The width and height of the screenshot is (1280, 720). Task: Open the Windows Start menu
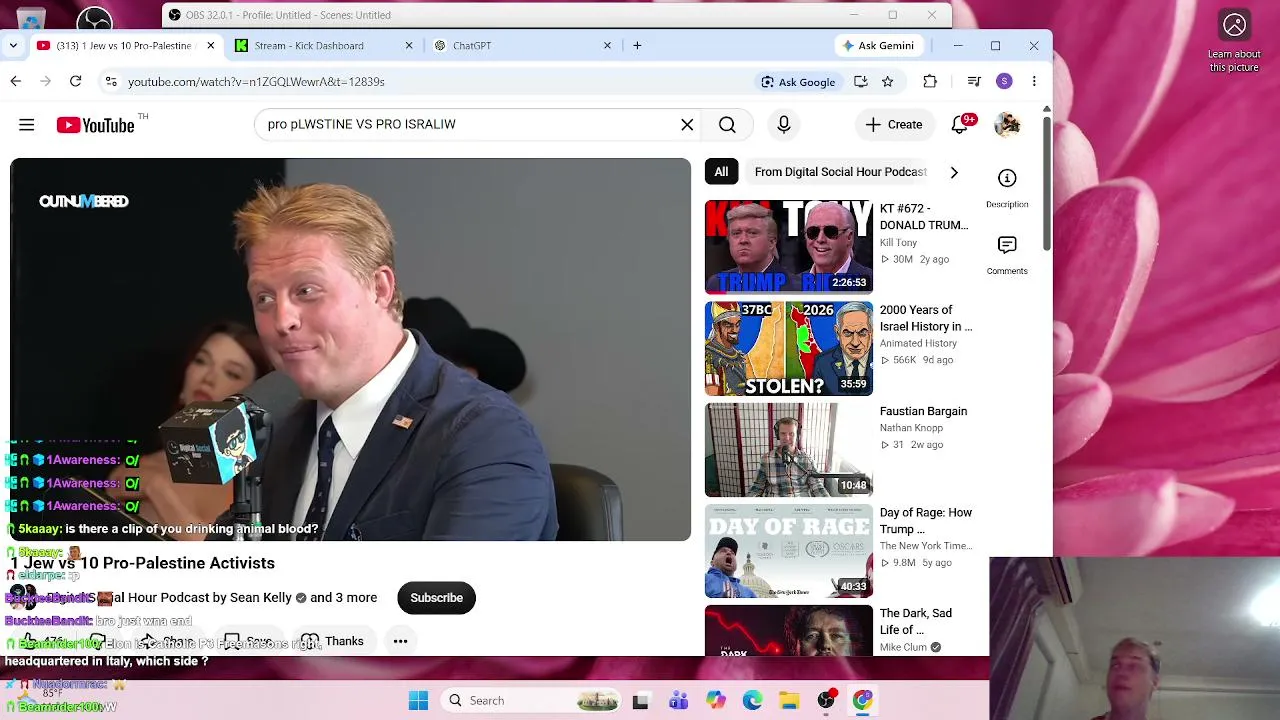pyautogui.click(x=419, y=701)
